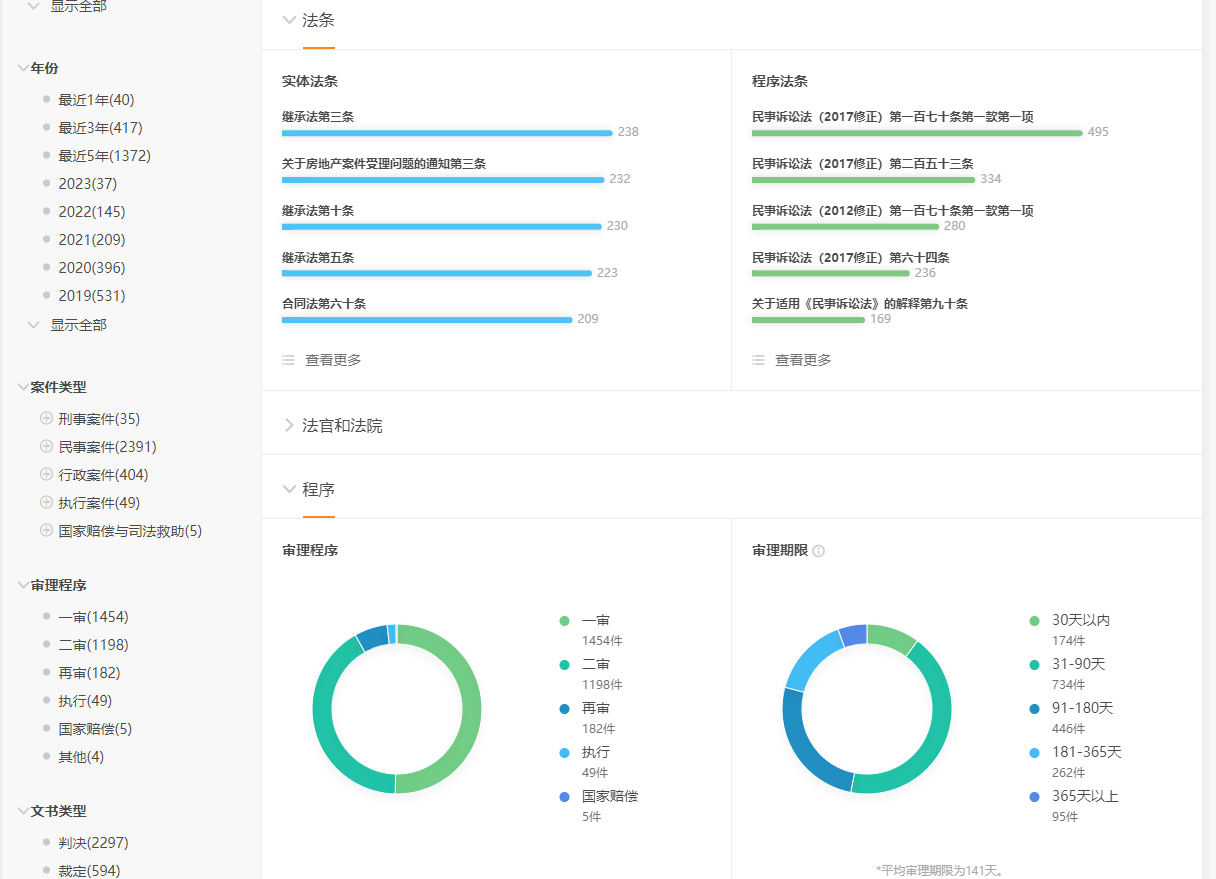Click 民事诉讼法(2012修正)第一百七十条第一款第一项 entry
The height and width of the screenshot is (879, 1216).
coord(893,210)
